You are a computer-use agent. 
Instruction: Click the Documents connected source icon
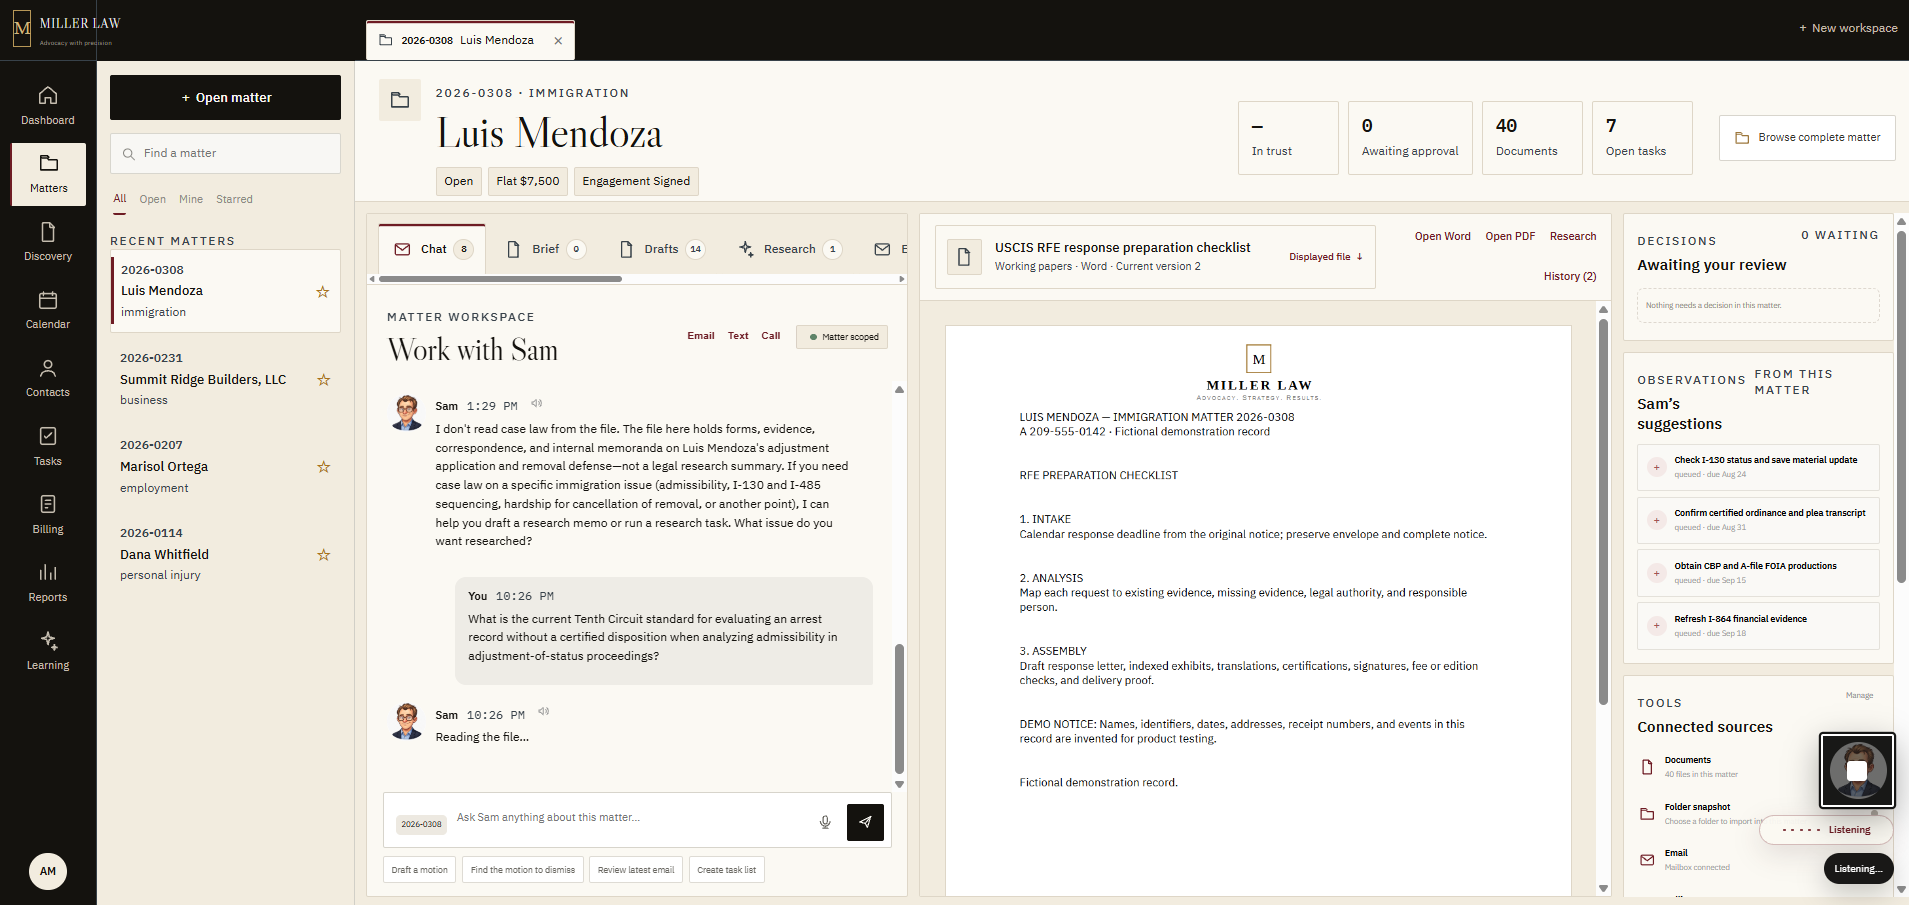(1647, 767)
